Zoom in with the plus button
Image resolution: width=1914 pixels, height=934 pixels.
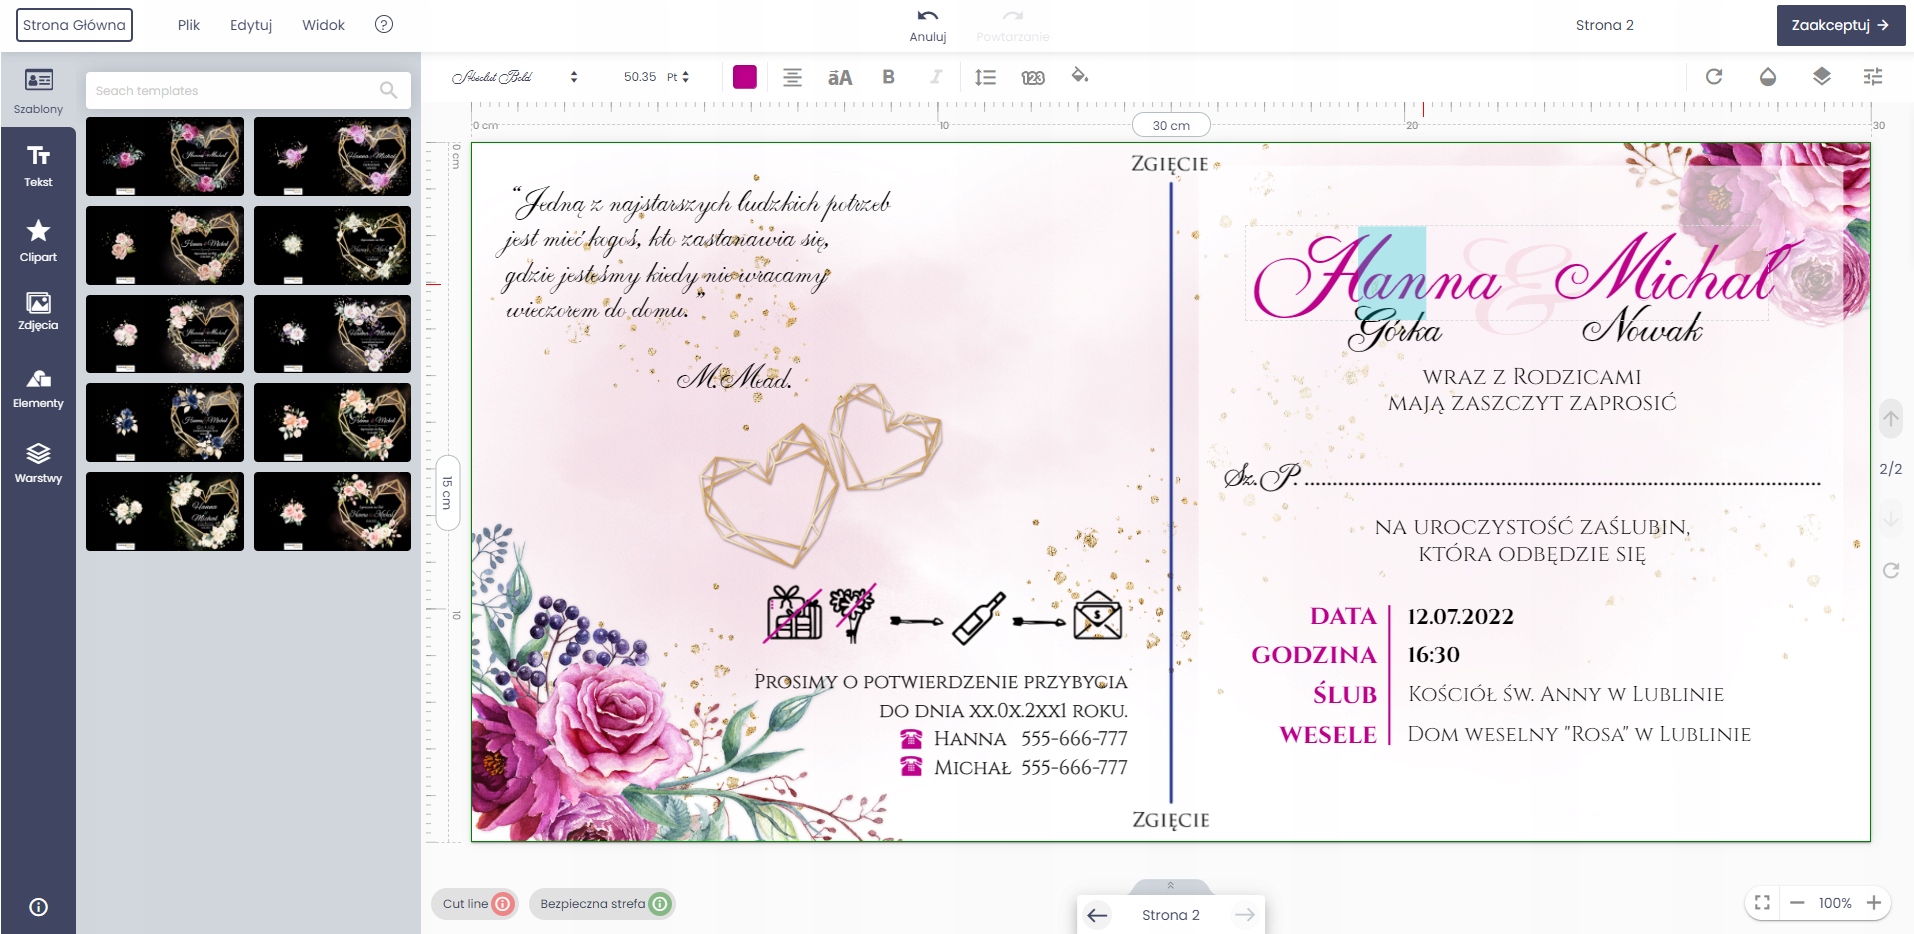pos(1874,903)
